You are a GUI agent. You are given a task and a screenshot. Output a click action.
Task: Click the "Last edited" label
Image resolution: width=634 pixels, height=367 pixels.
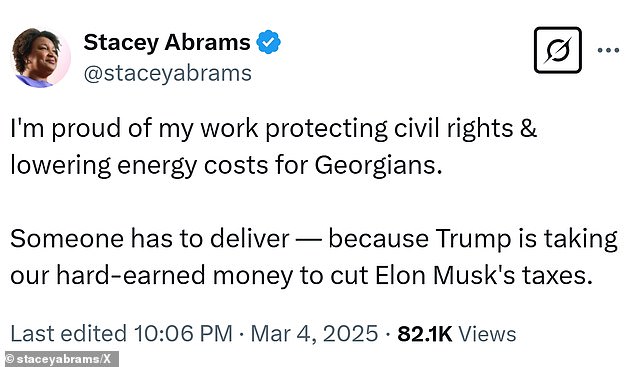click(x=68, y=334)
